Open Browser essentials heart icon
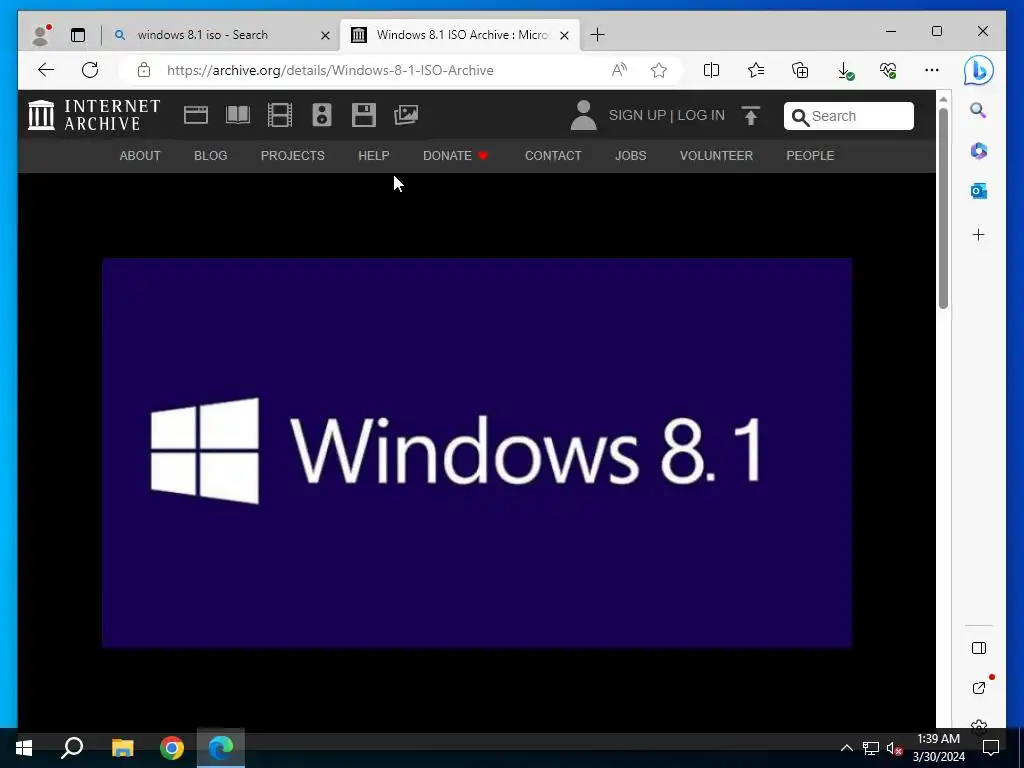Viewport: 1024px width, 768px height. pos(888,70)
